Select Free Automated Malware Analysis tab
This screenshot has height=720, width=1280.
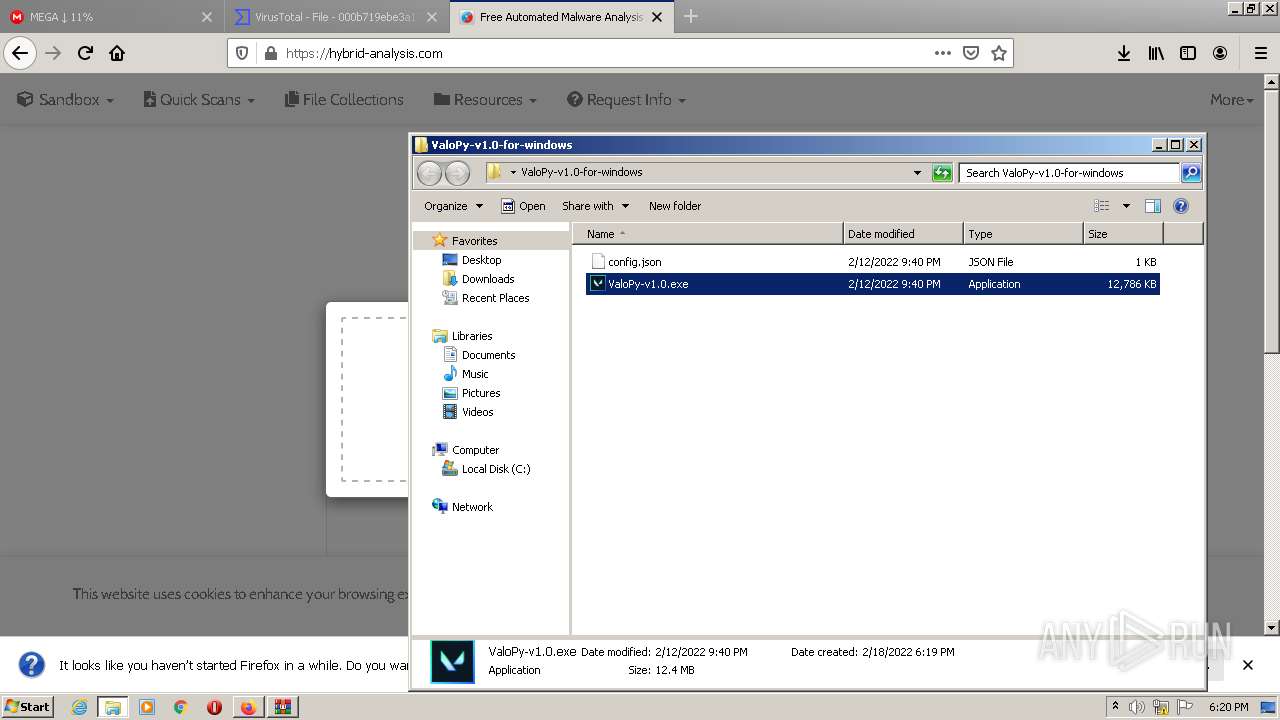[562, 17]
